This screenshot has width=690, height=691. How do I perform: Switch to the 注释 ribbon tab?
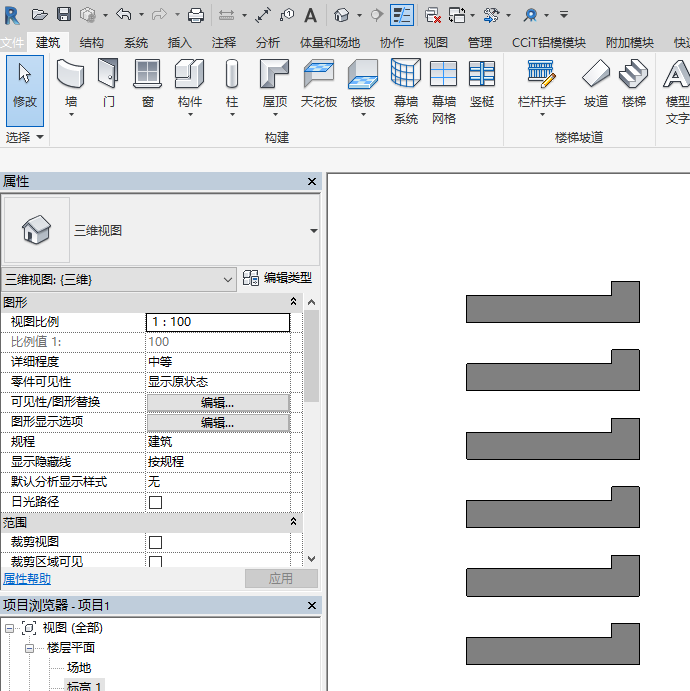(x=224, y=43)
